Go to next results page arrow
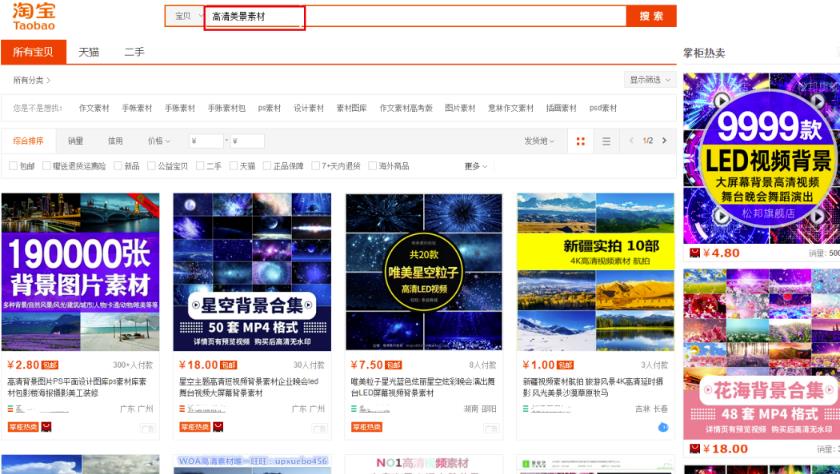 click(x=664, y=141)
